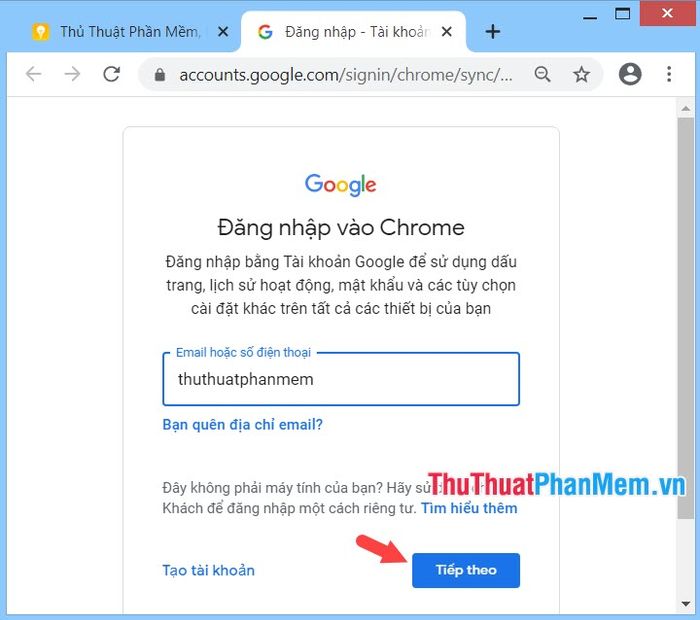Open the Chrome profile avatar menu
This screenshot has height=620, width=700.
630,74
